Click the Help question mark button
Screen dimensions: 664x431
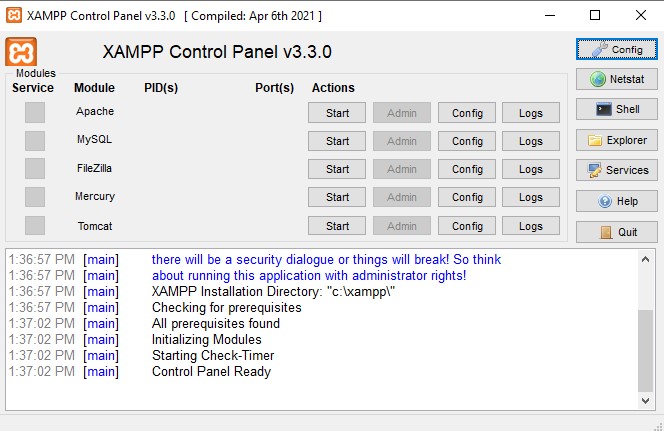[x=615, y=201]
